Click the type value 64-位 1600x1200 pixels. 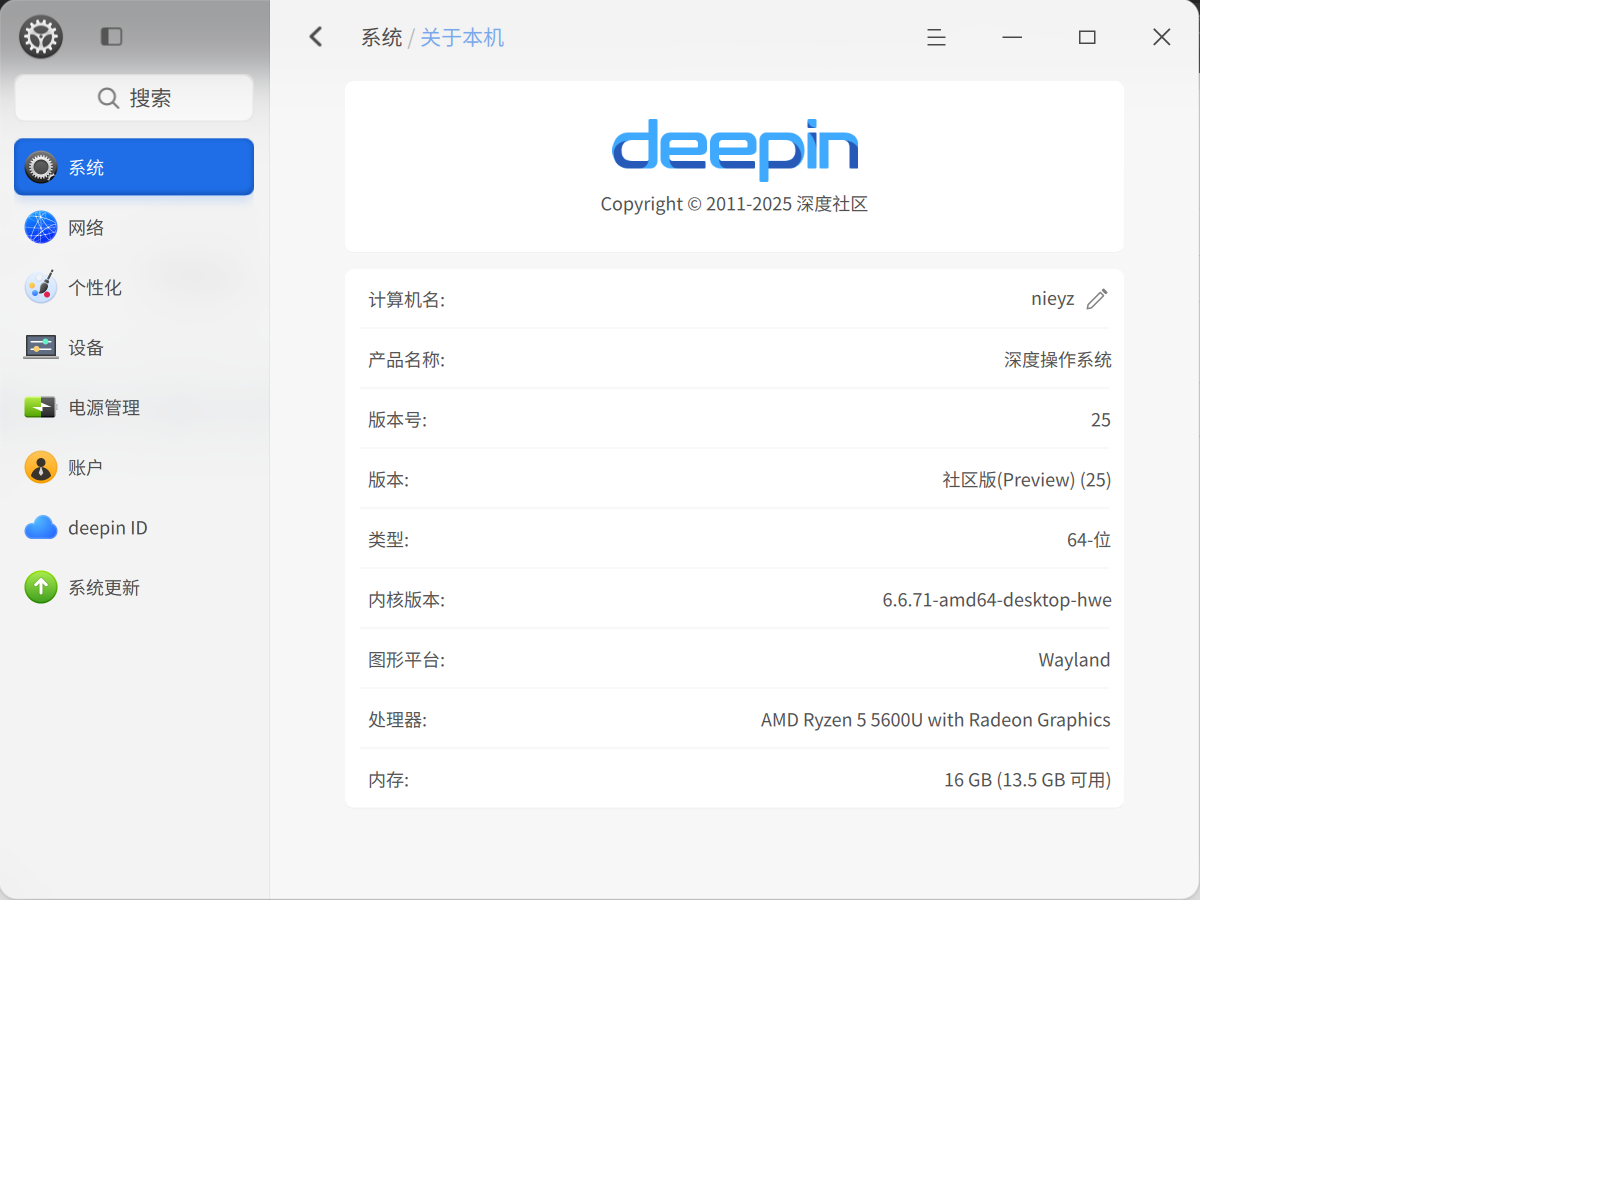tap(1089, 539)
